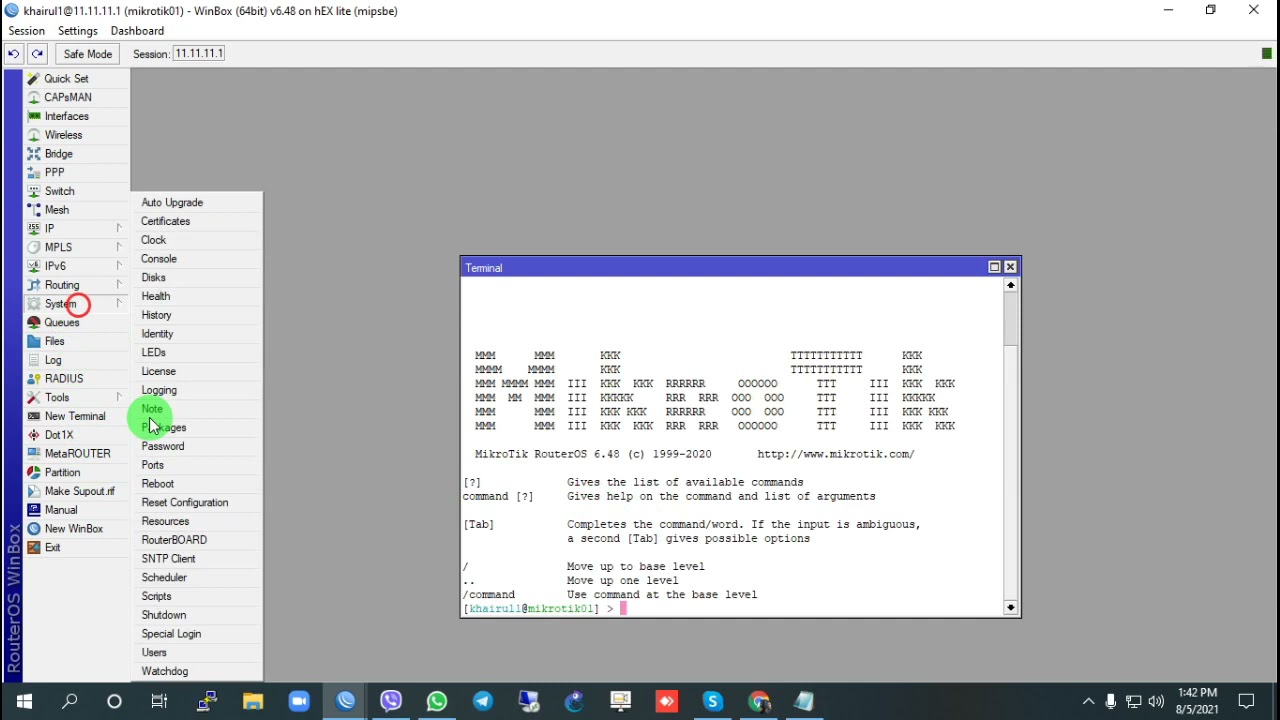Viewport: 1280px width, 720px height.
Task: Click the Session address field
Action: click(199, 53)
